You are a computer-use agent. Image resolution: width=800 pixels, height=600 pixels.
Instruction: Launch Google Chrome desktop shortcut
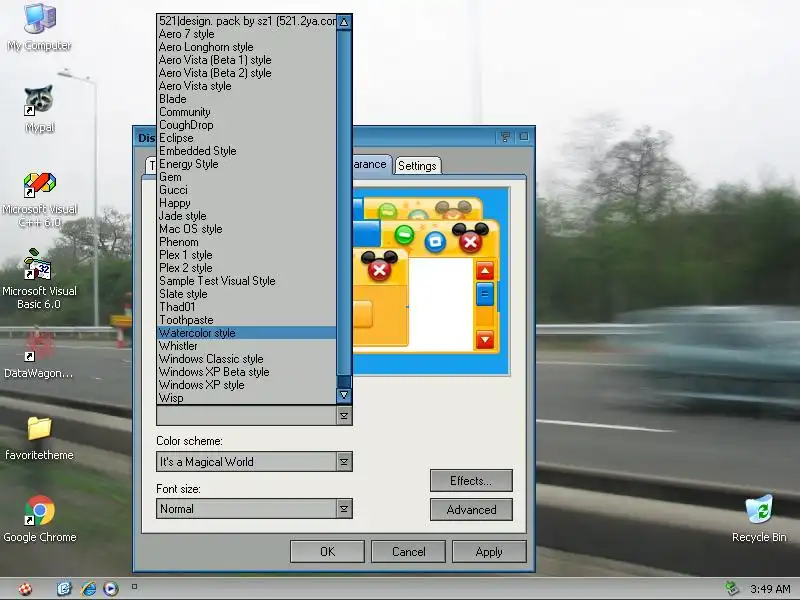tap(39, 518)
